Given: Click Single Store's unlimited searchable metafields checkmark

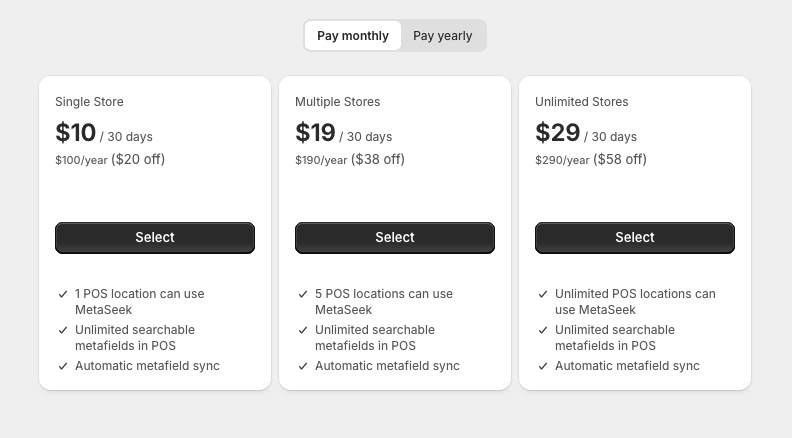Looking at the screenshot, I should 63,330.
